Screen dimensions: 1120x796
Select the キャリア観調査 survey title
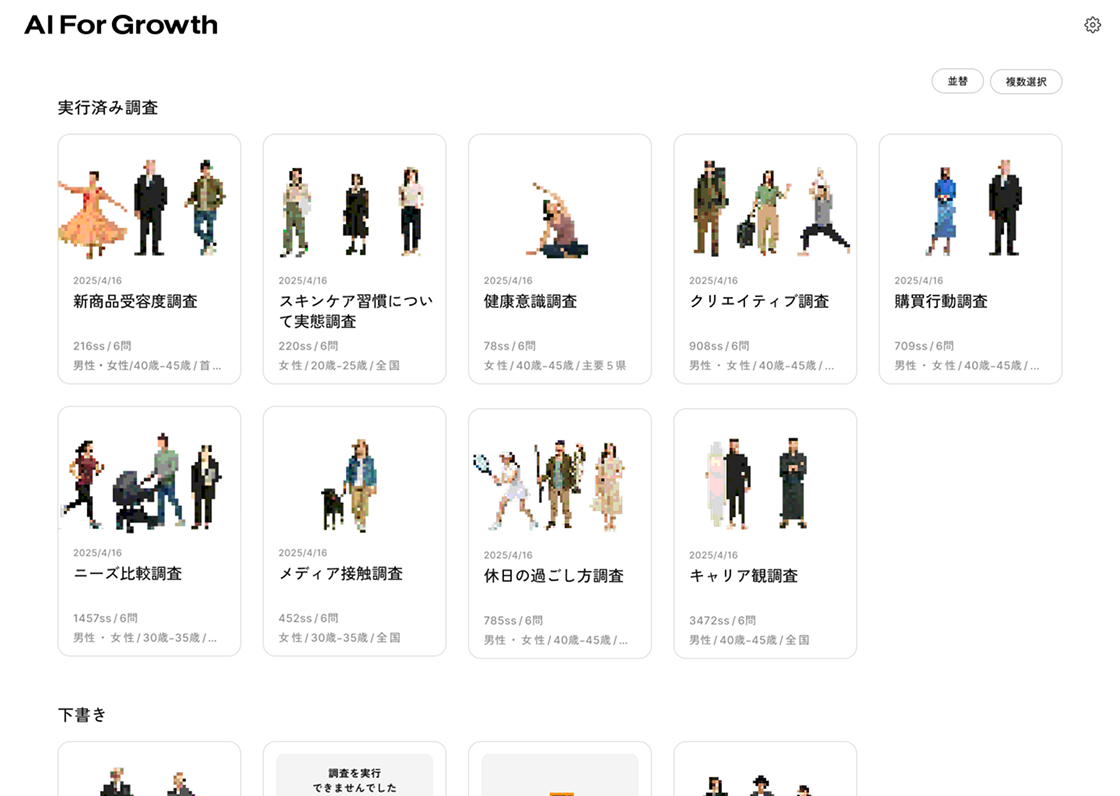tap(743, 576)
